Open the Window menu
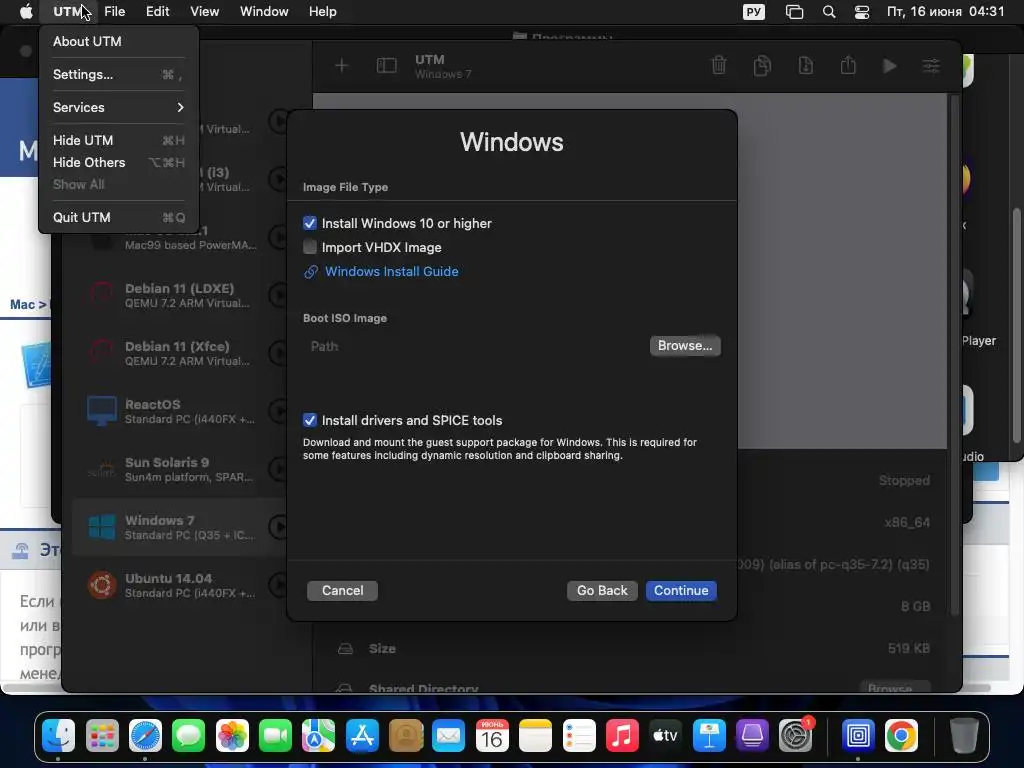 tap(264, 12)
